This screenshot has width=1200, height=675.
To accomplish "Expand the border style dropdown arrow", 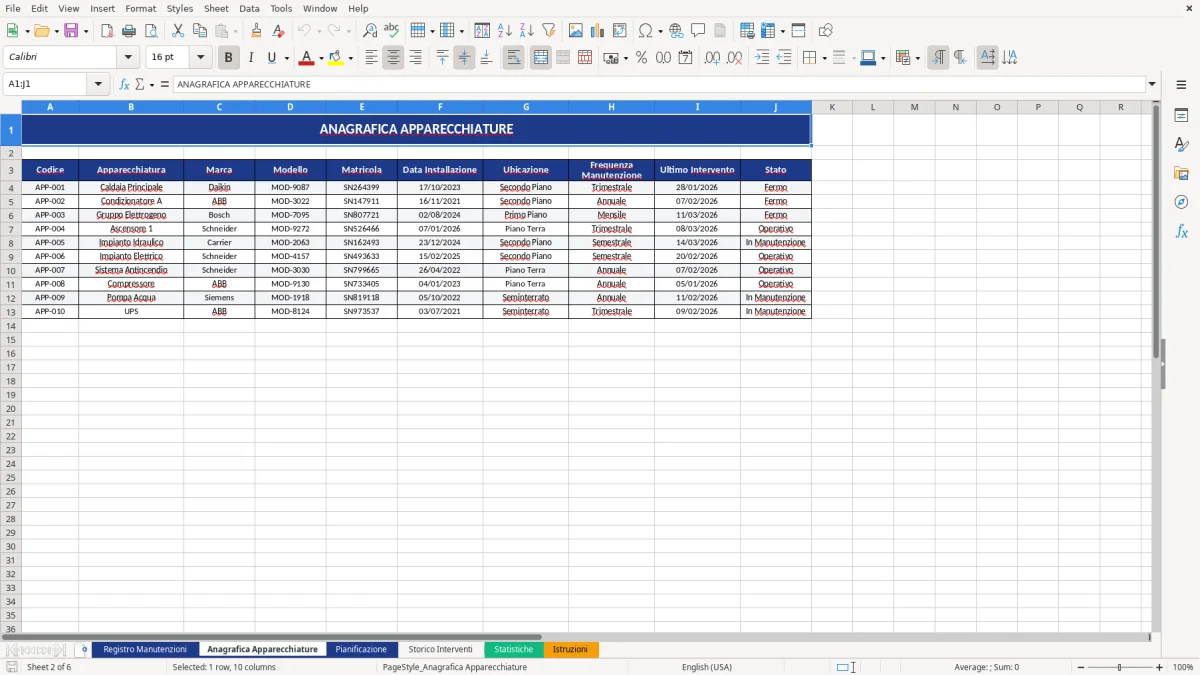I will point(853,57).
